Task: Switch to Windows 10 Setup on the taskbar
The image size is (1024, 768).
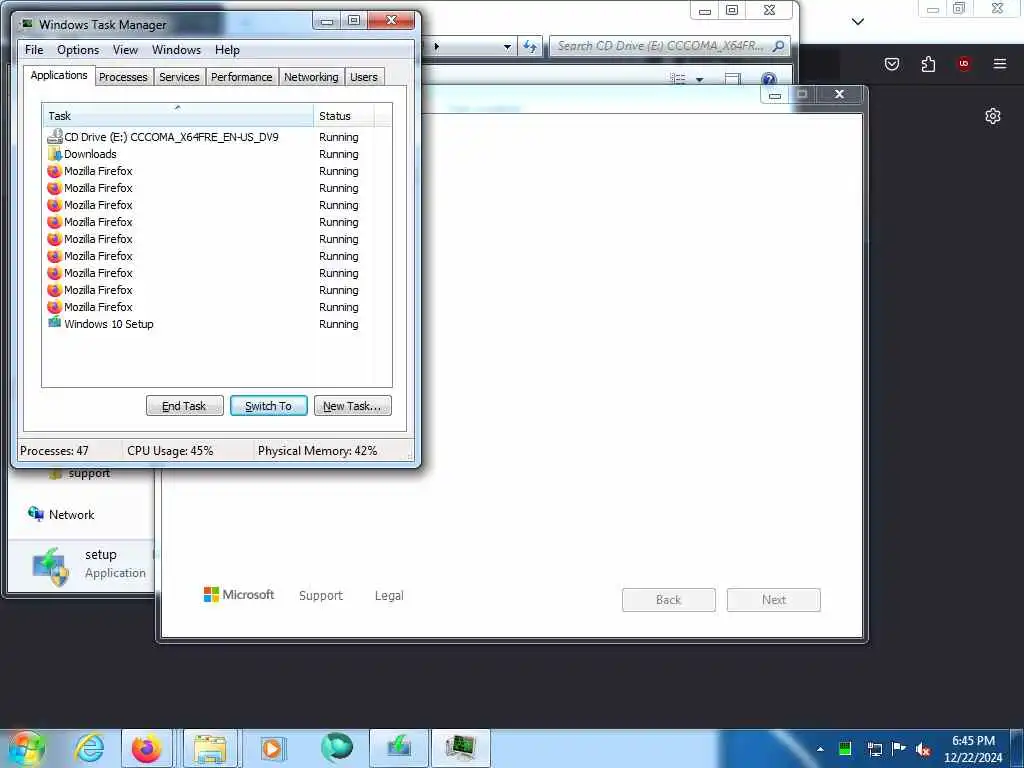Action: (x=398, y=748)
